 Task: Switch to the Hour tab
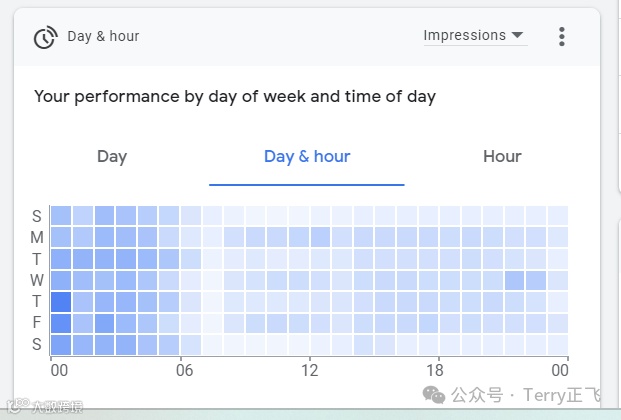point(502,156)
